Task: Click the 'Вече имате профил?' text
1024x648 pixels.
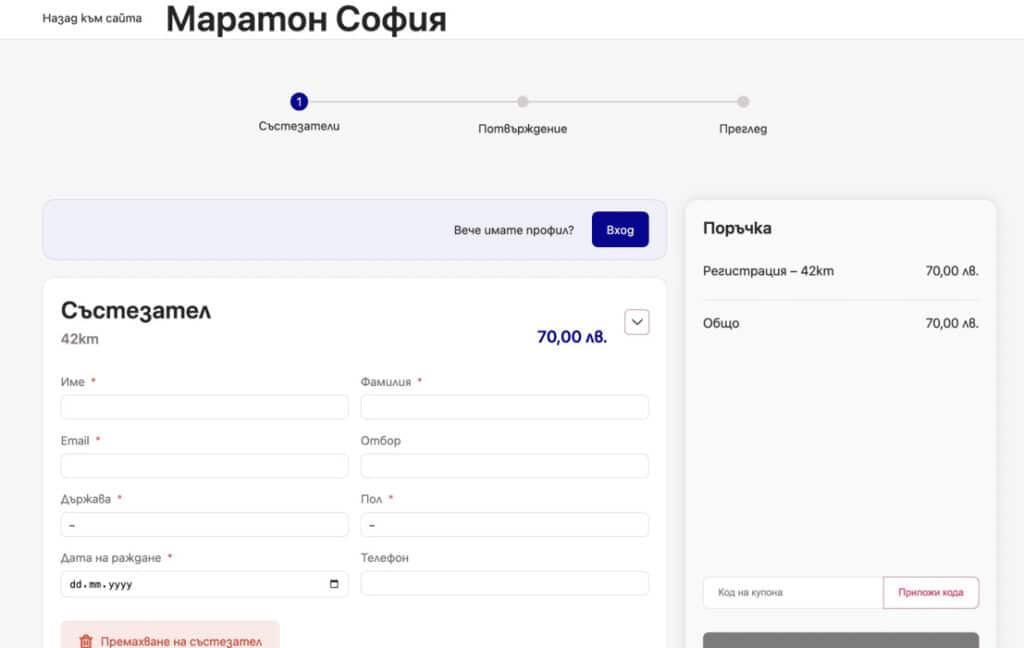Action: (x=514, y=230)
